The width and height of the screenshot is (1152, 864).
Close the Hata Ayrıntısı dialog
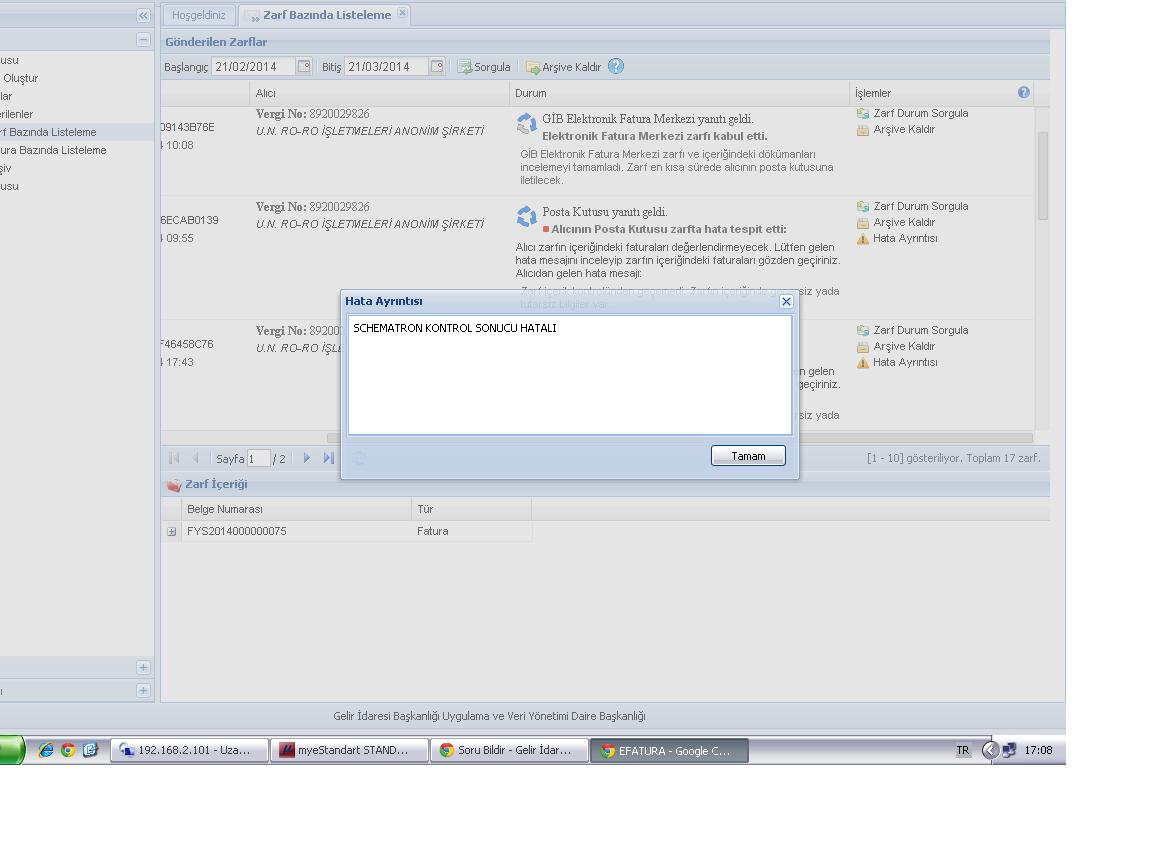[x=786, y=301]
